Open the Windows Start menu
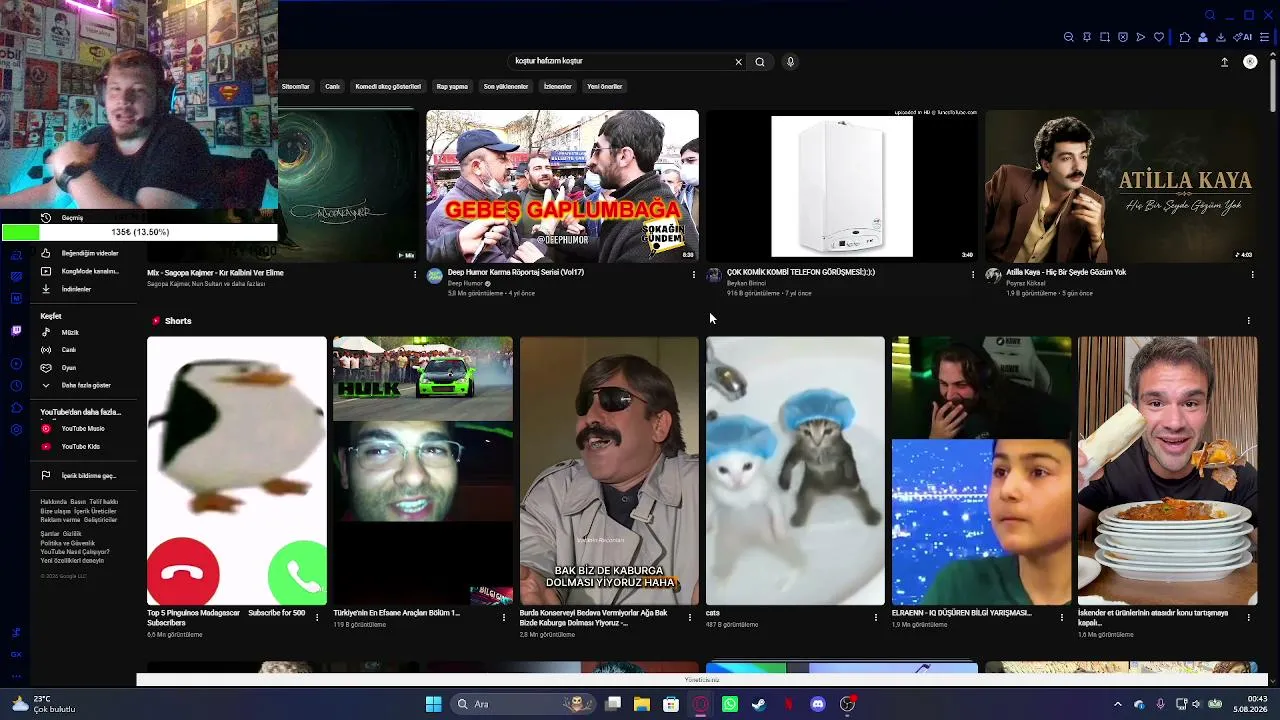1280x720 pixels. point(433,704)
